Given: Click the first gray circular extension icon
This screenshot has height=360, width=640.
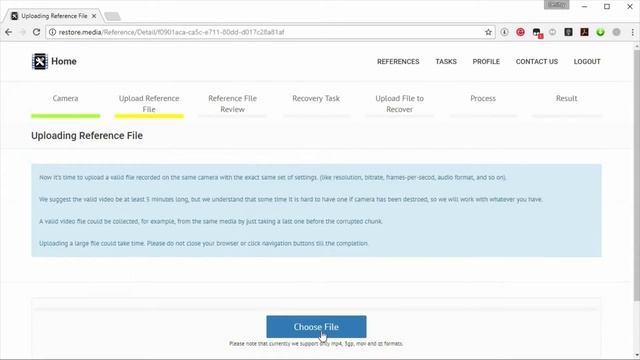Looking at the screenshot, I should pyautogui.click(x=504, y=32).
